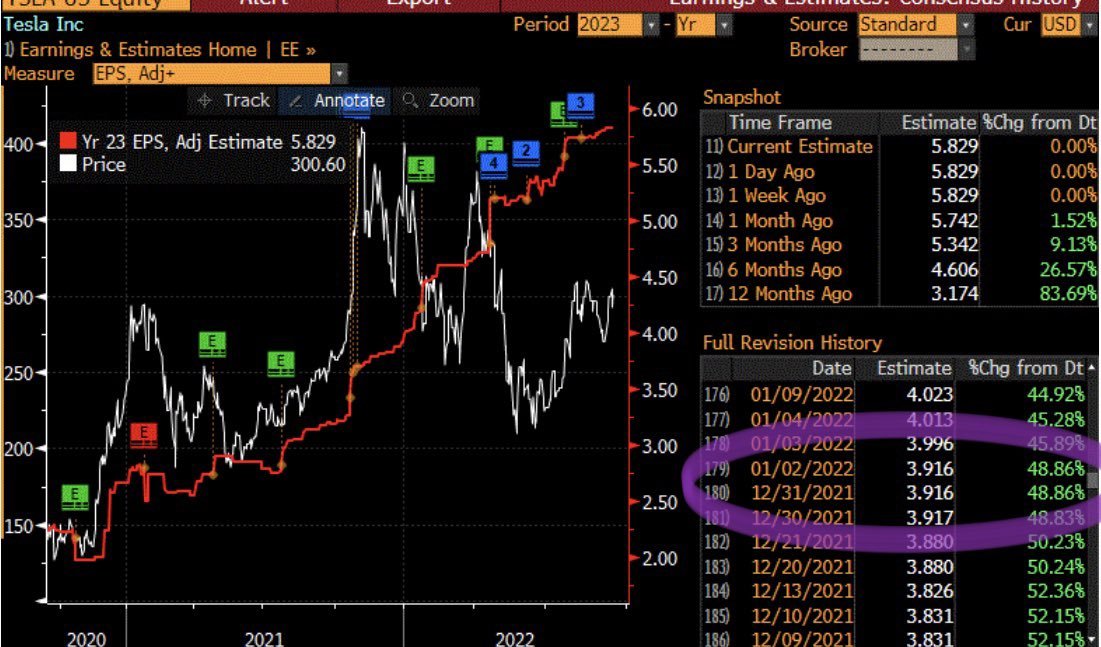1101x647 pixels.
Task: Select the 1 Day Ago snapshot row
Action: point(900,171)
